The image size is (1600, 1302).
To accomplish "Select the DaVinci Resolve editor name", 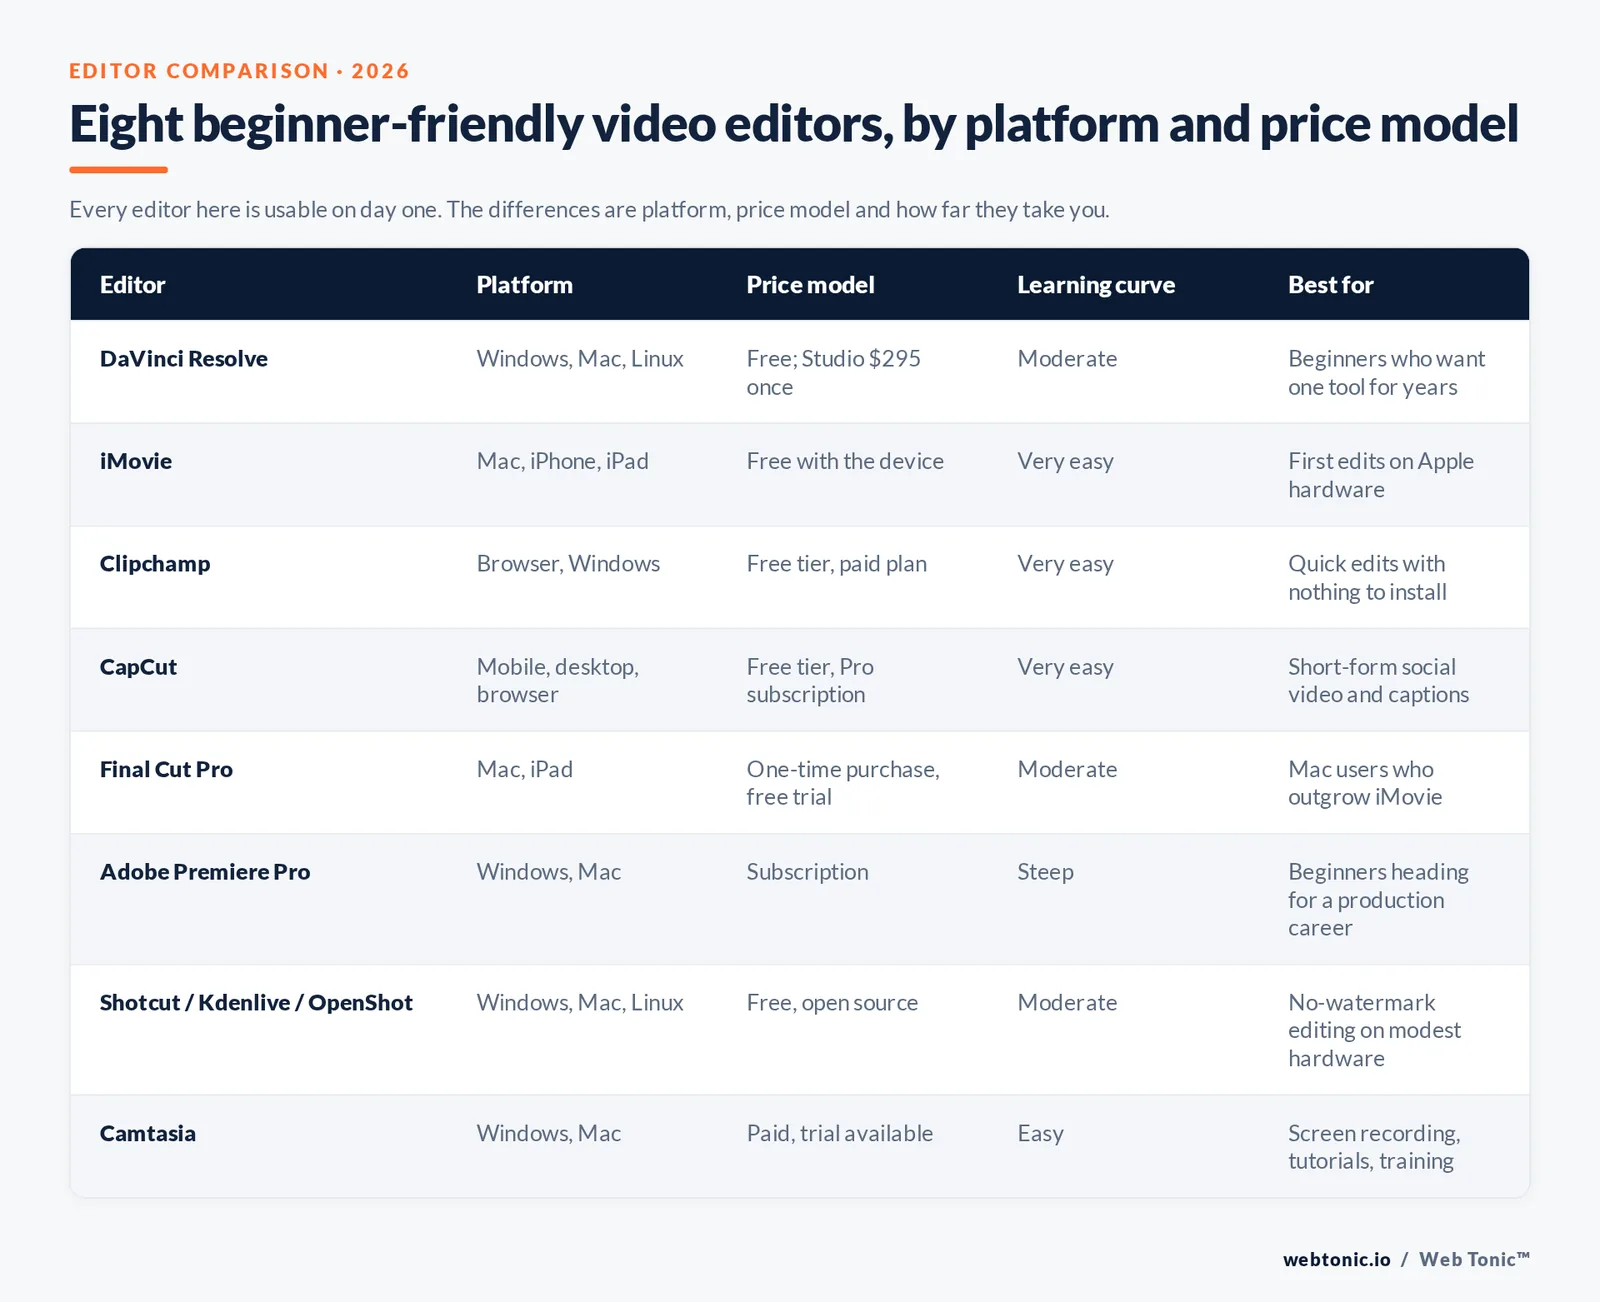I will tap(184, 359).
